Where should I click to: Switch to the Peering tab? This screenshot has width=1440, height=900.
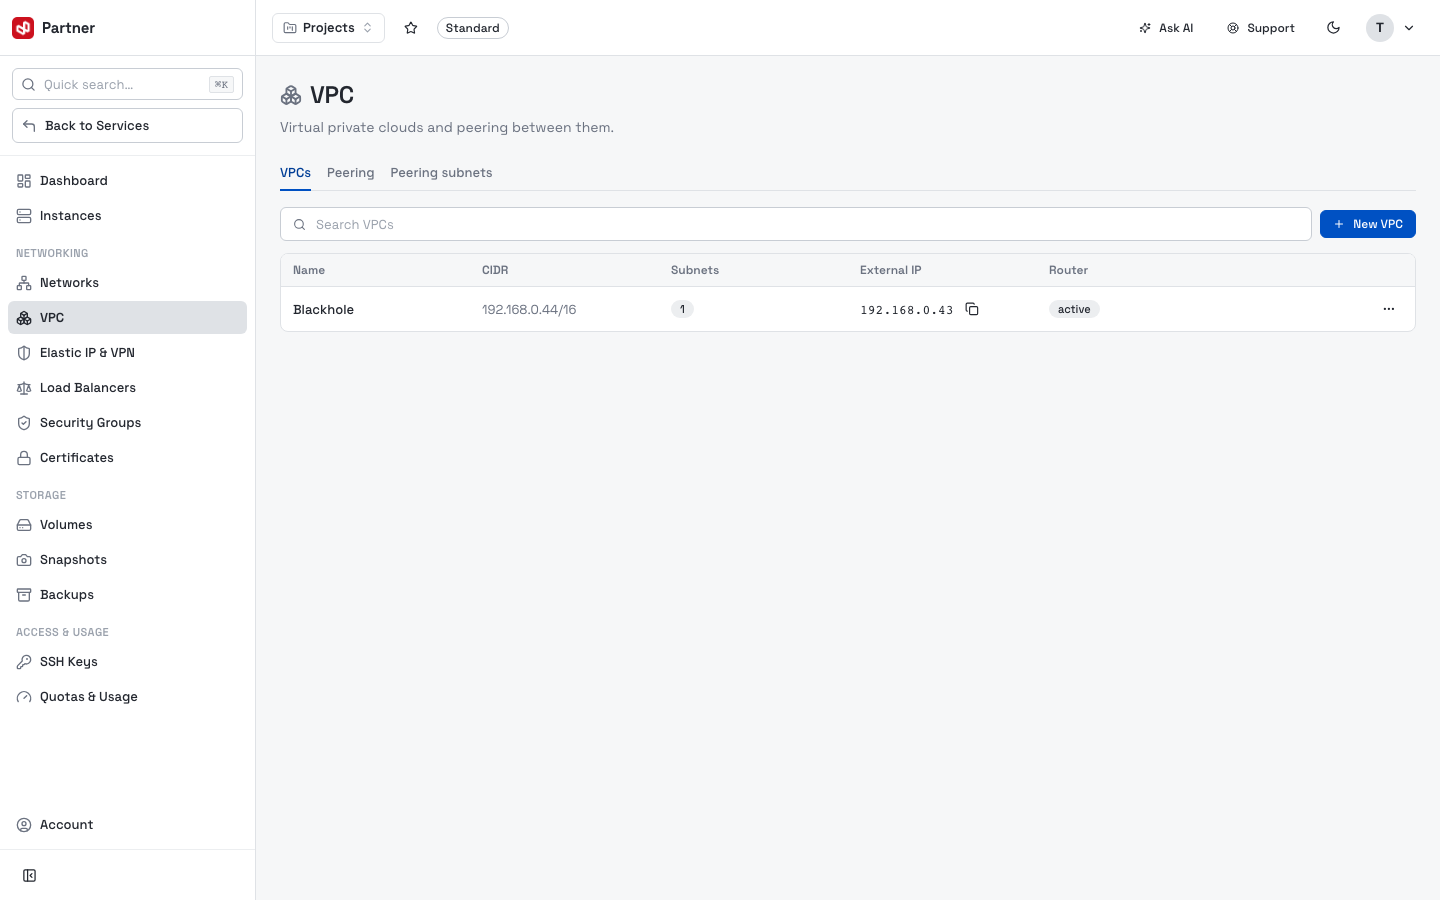[350, 173]
